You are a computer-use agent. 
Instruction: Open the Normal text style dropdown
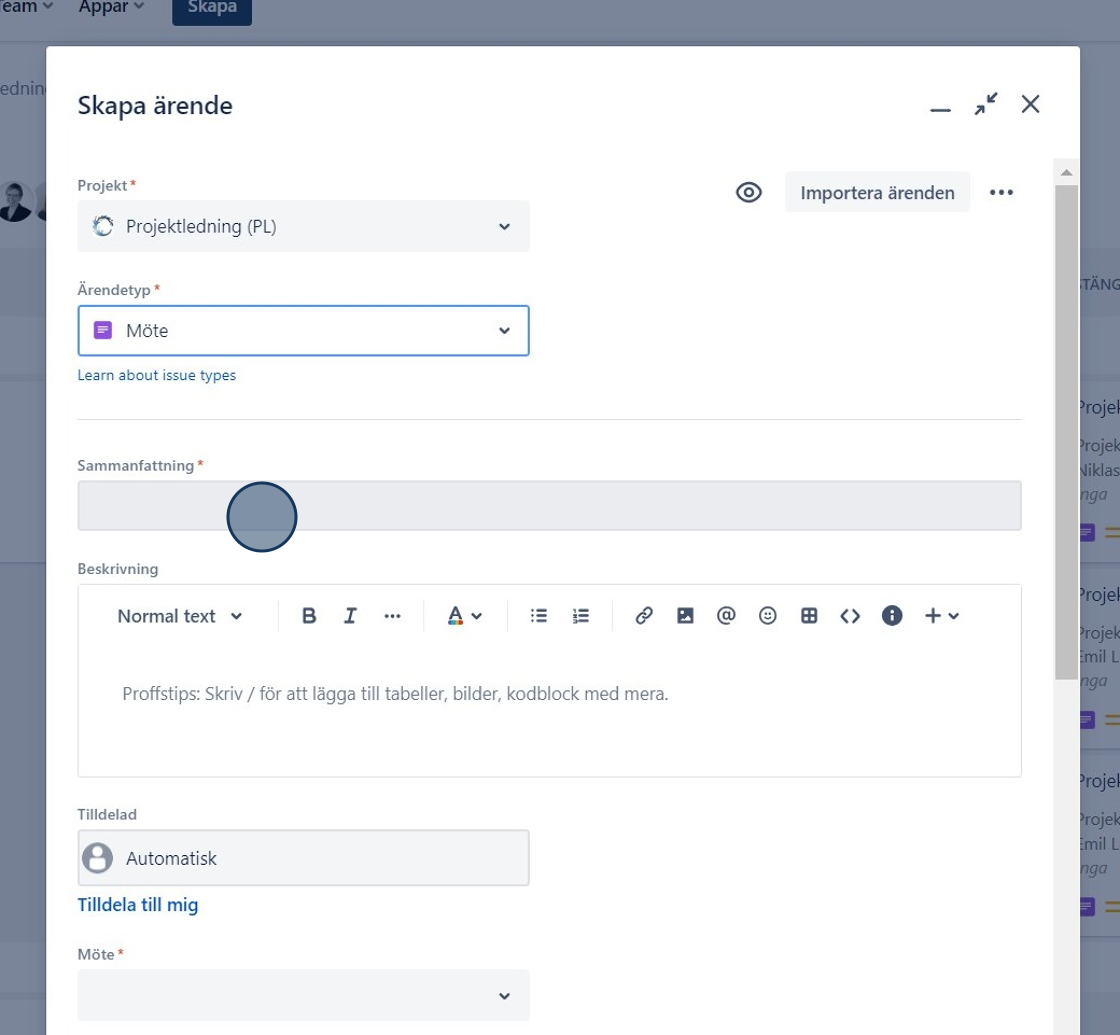180,616
